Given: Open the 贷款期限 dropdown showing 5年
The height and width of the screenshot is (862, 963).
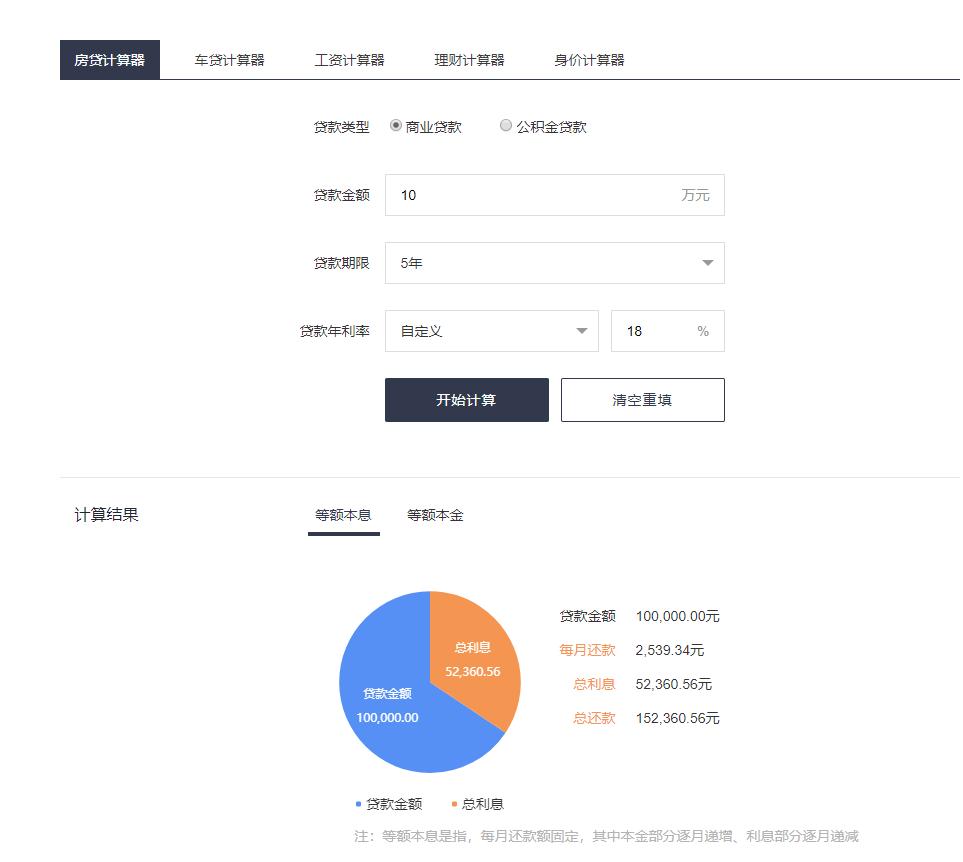Looking at the screenshot, I should click(555, 263).
